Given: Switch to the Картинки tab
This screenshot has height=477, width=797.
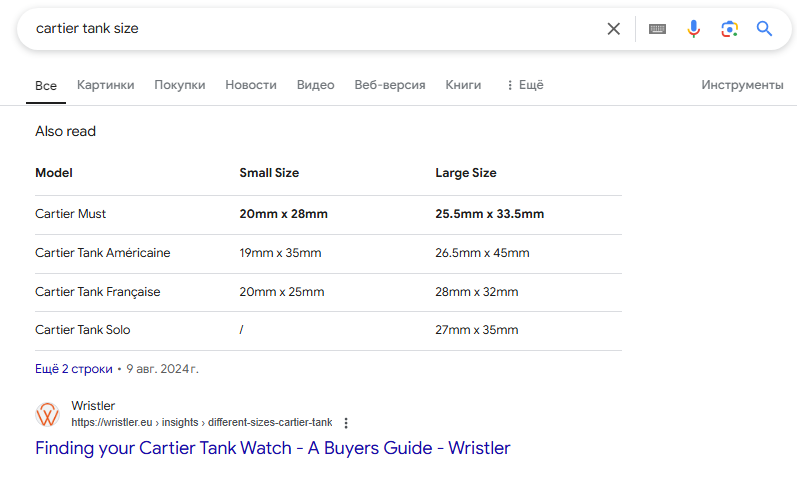Looking at the screenshot, I should point(105,85).
